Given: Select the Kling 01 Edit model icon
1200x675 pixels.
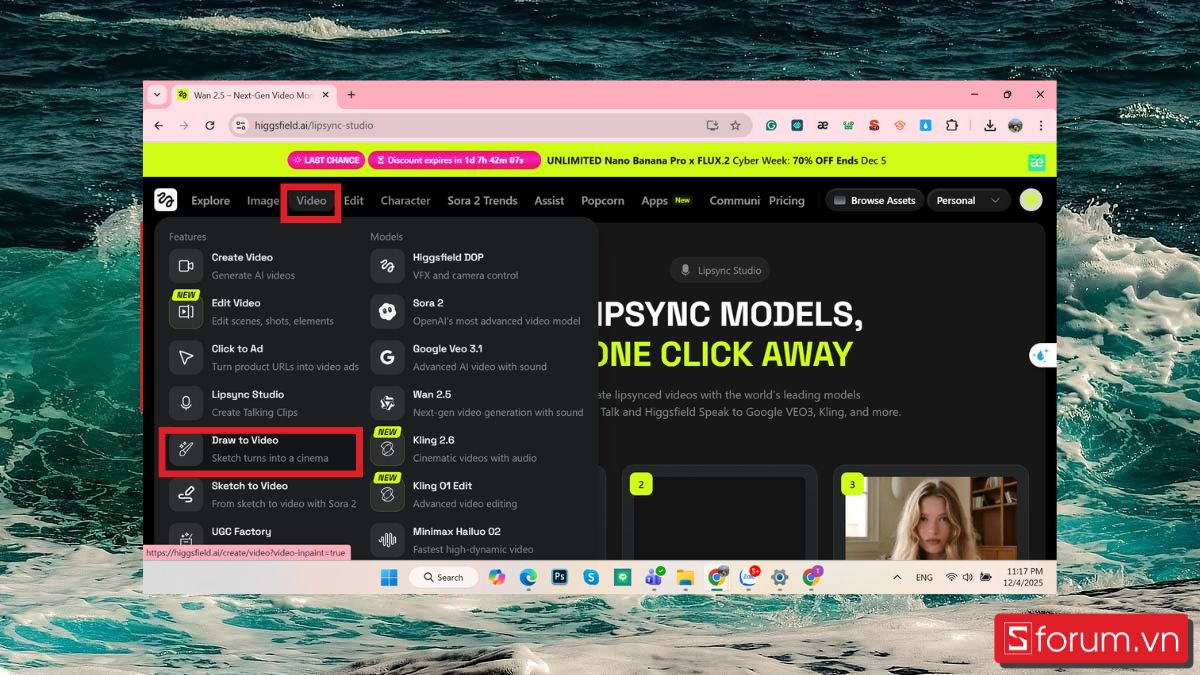Looking at the screenshot, I should click(387, 494).
